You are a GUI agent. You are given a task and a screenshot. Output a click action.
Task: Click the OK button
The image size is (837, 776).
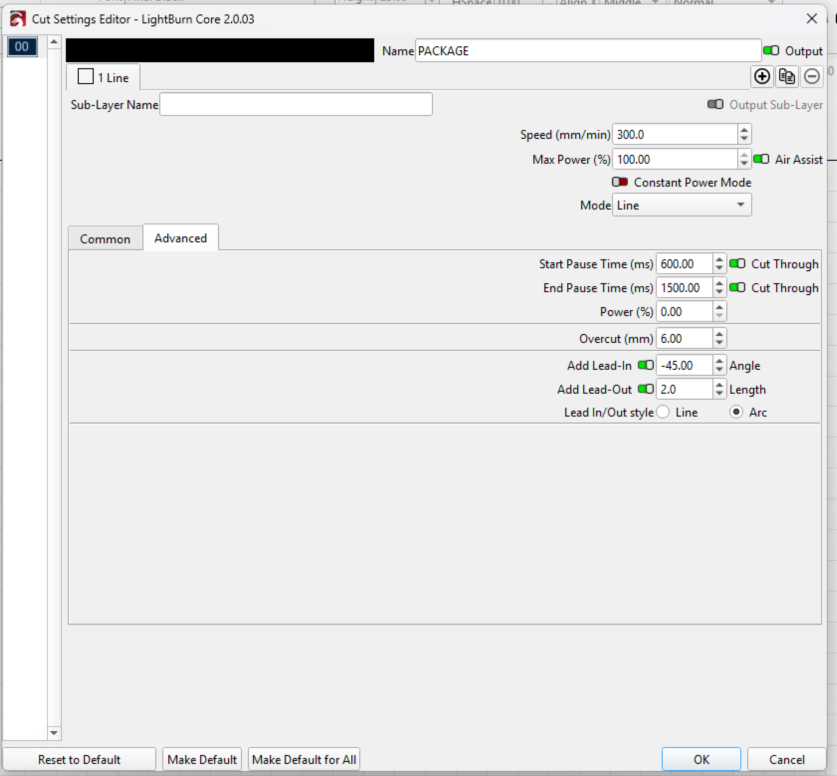pos(701,759)
